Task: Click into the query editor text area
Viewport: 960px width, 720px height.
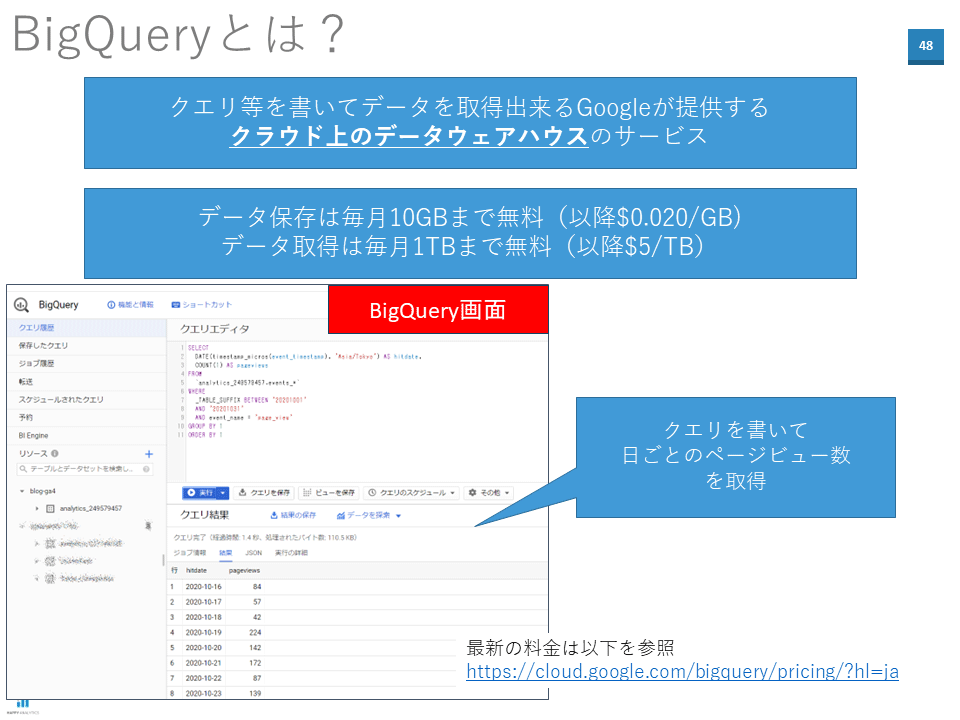Action: [x=366, y=410]
